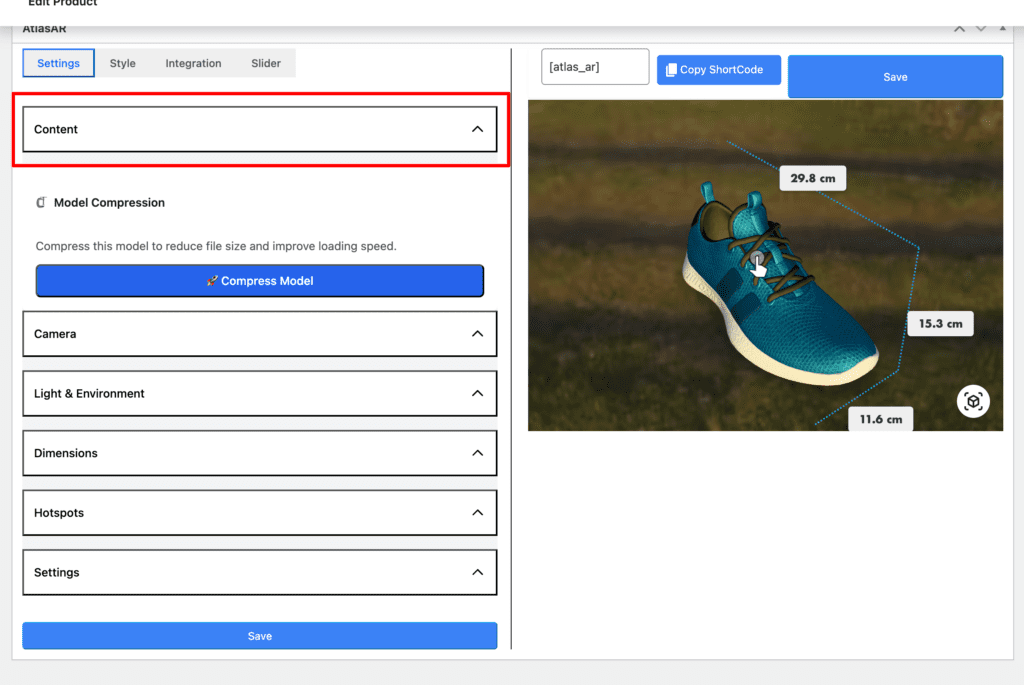Expand the Dimensions accordion
This screenshot has width=1024, height=685.
click(260, 453)
